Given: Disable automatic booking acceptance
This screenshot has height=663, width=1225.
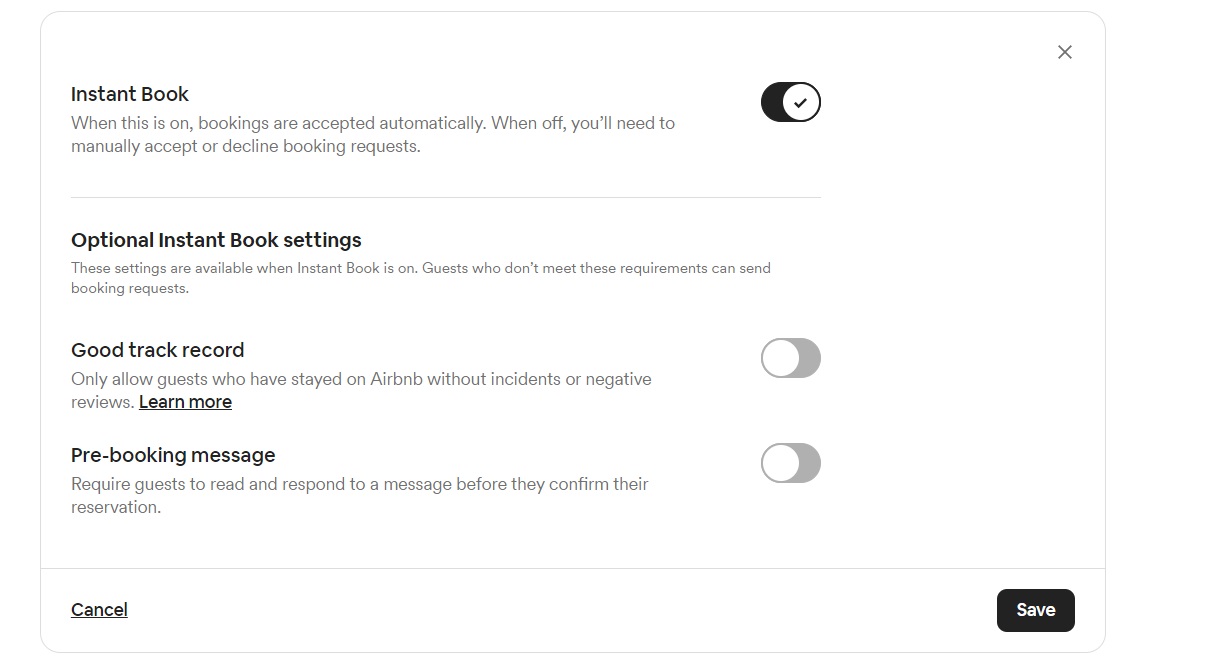Looking at the screenshot, I should pos(790,102).
